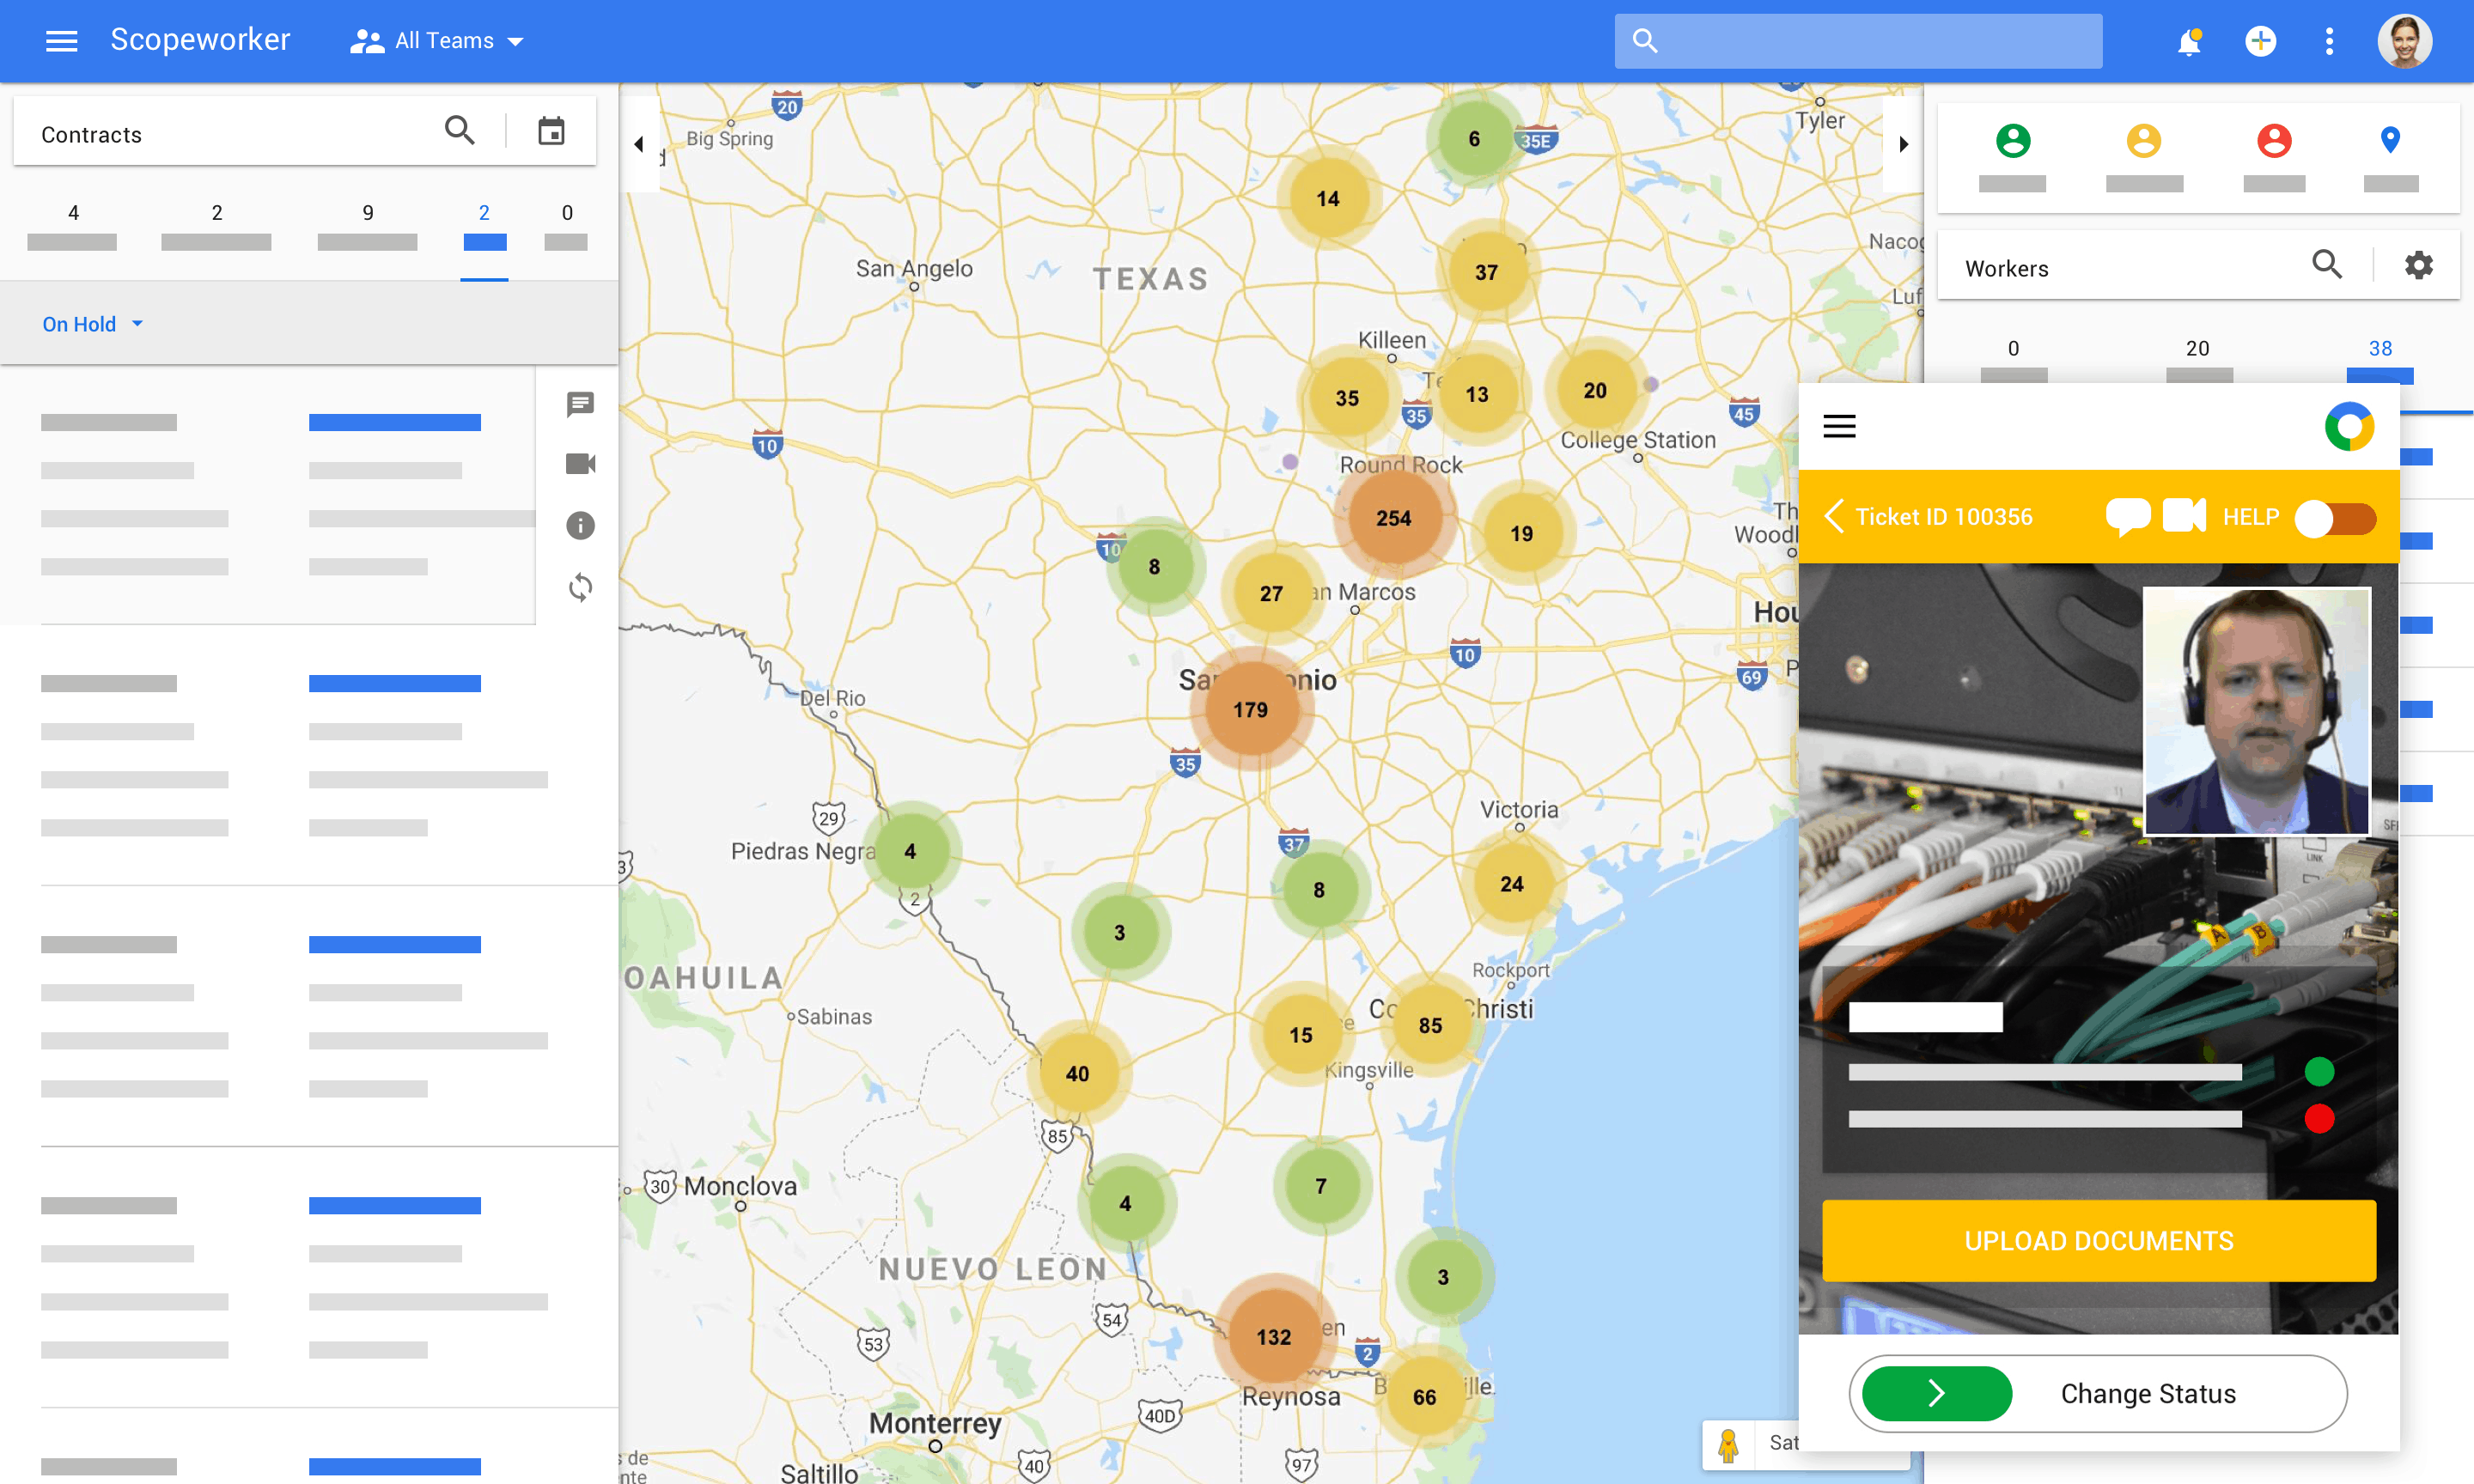
Task: Click the 179 cluster at San Antonio
Action: 1250,709
